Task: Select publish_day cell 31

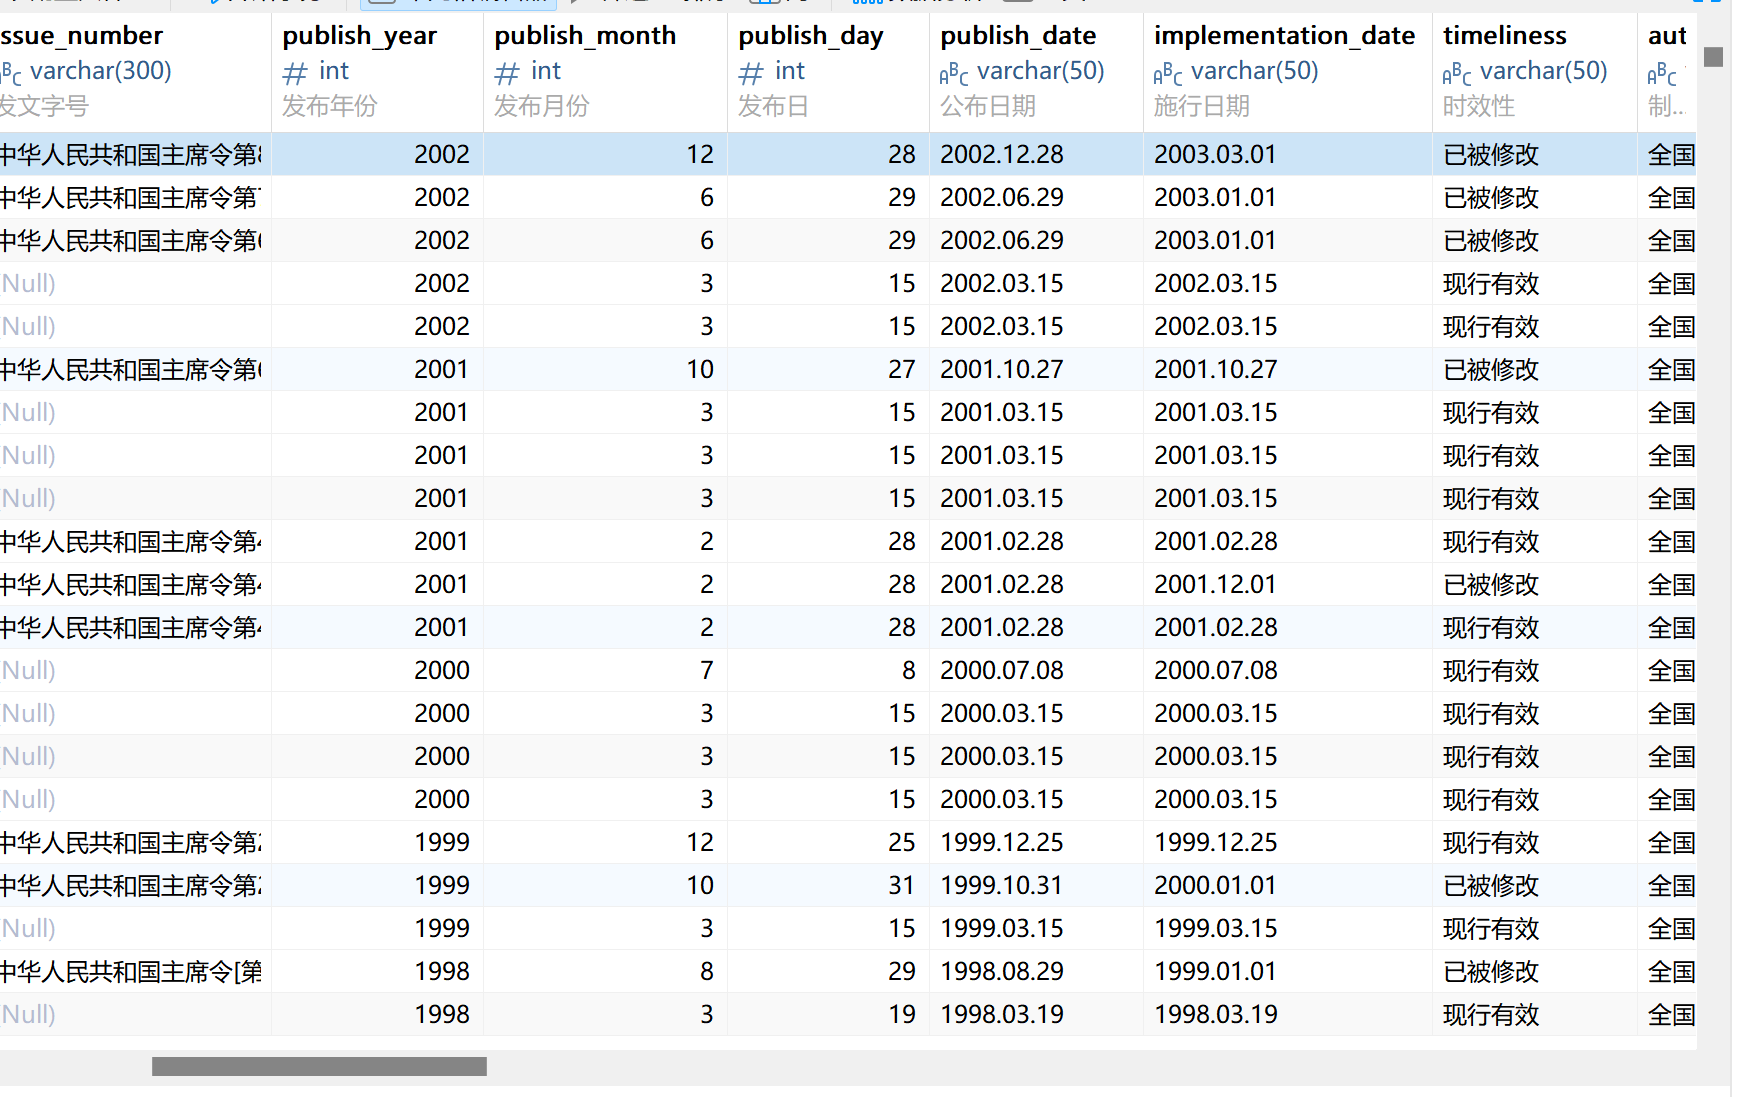Action: (x=828, y=885)
